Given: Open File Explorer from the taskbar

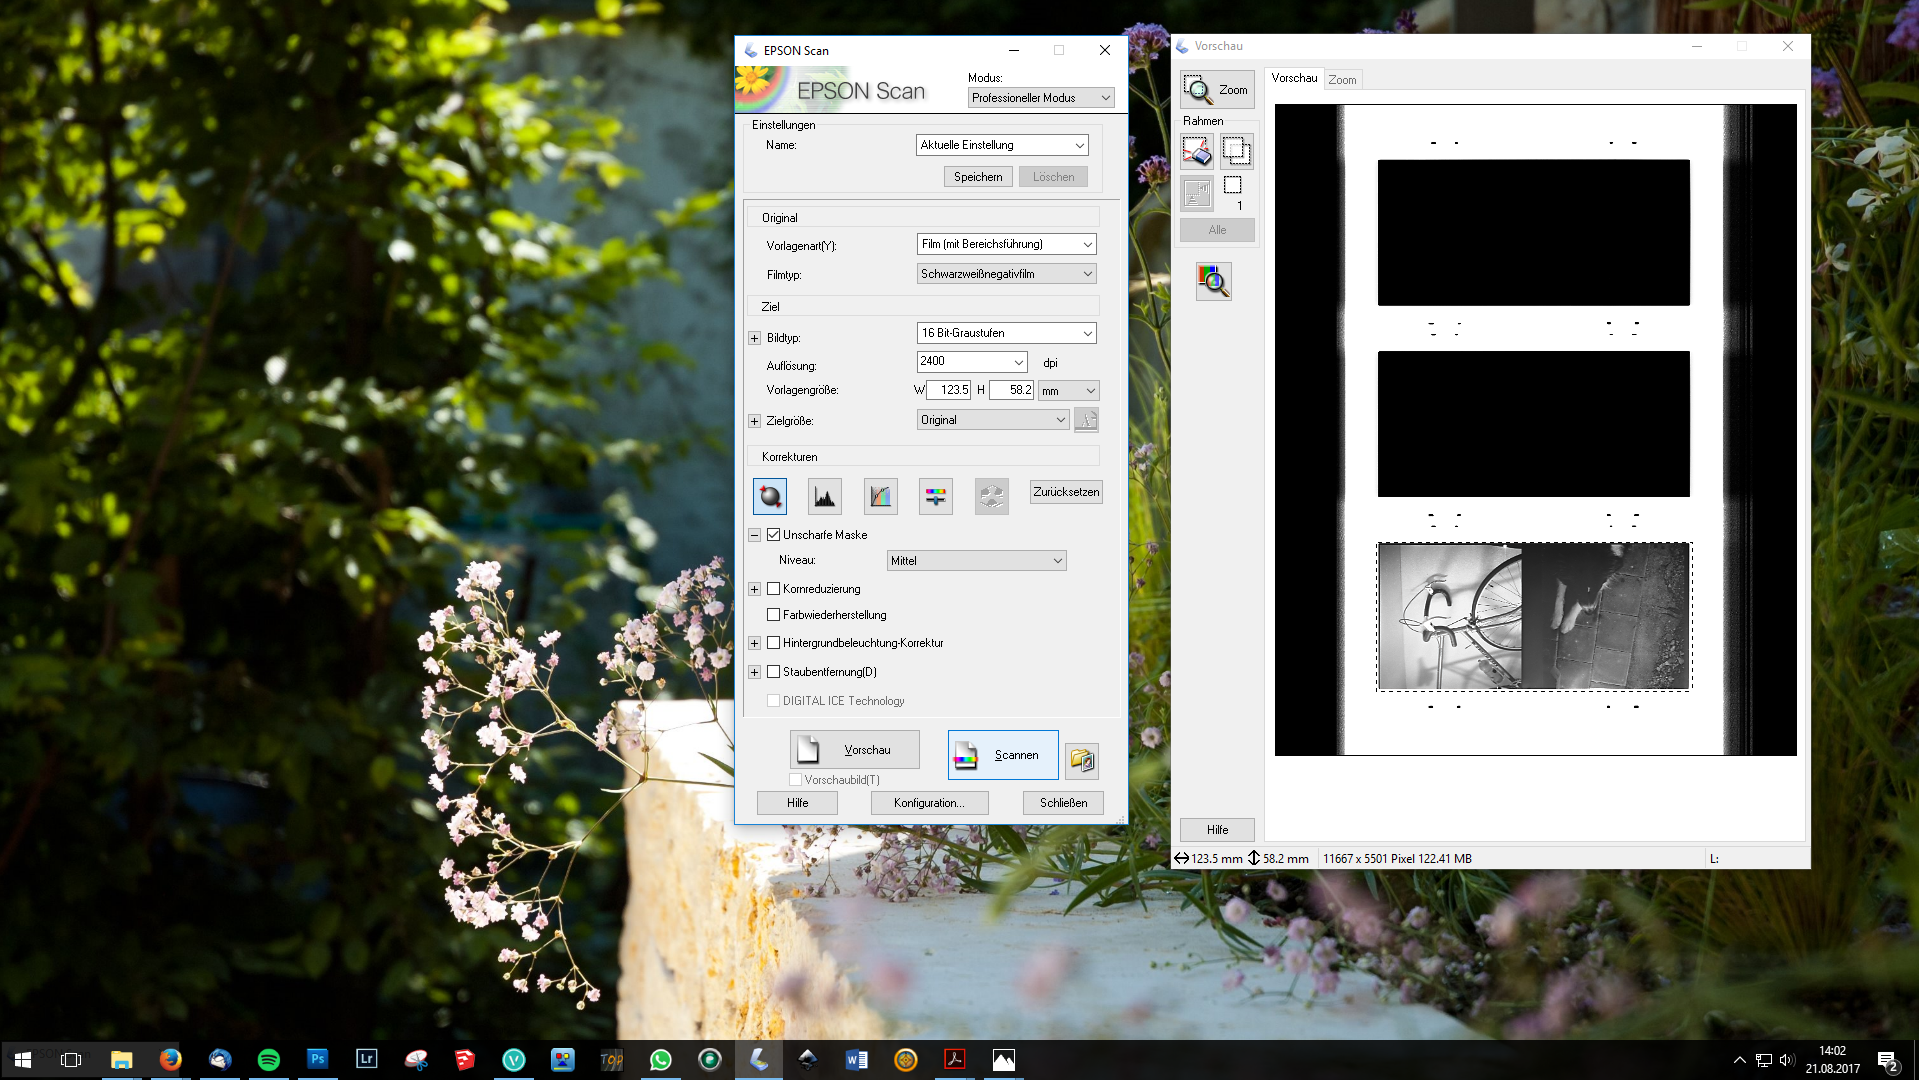Looking at the screenshot, I should (122, 1059).
